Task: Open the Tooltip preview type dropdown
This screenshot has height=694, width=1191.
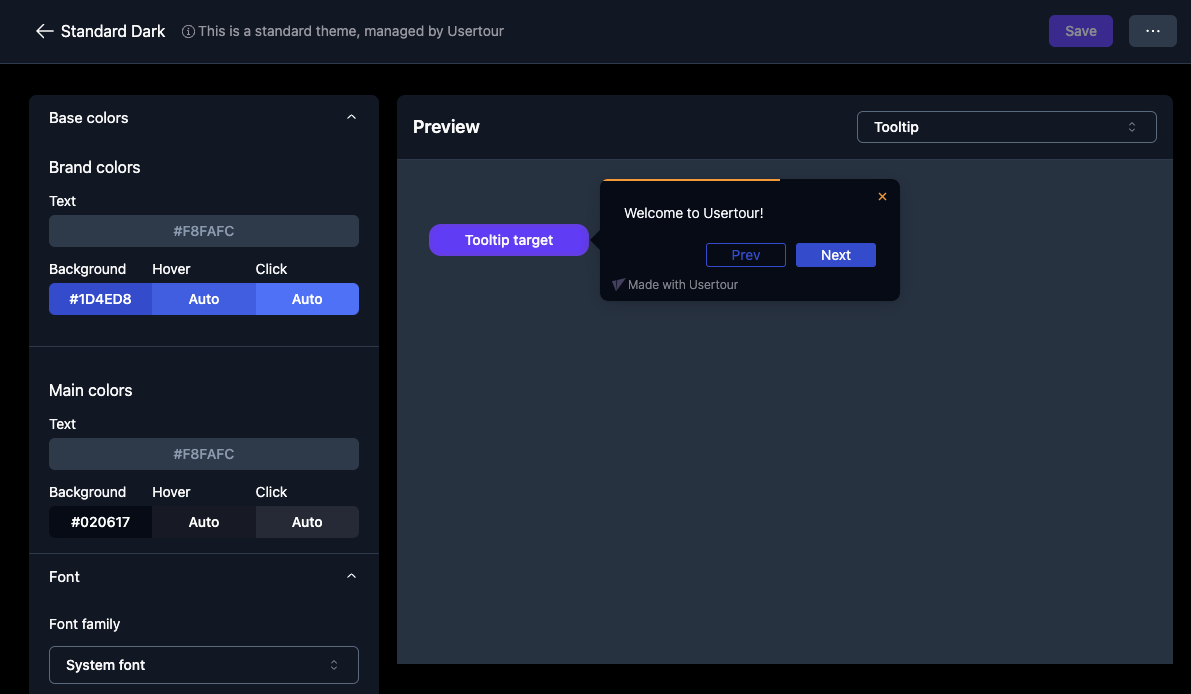Action: coord(1006,127)
